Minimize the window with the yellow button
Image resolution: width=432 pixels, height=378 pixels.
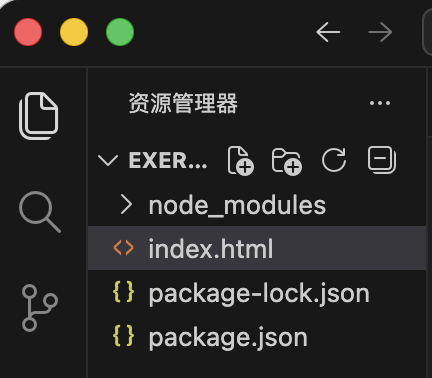[x=74, y=32]
